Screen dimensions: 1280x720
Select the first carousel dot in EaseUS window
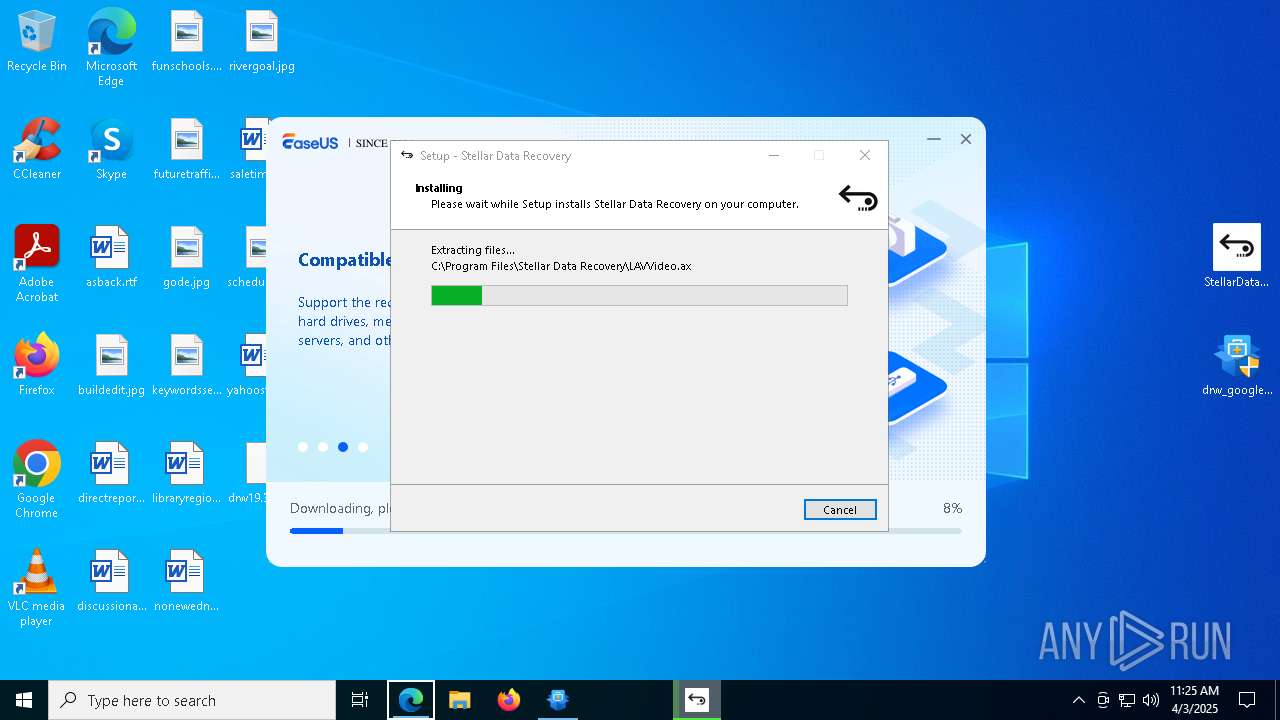pyautogui.click(x=303, y=447)
